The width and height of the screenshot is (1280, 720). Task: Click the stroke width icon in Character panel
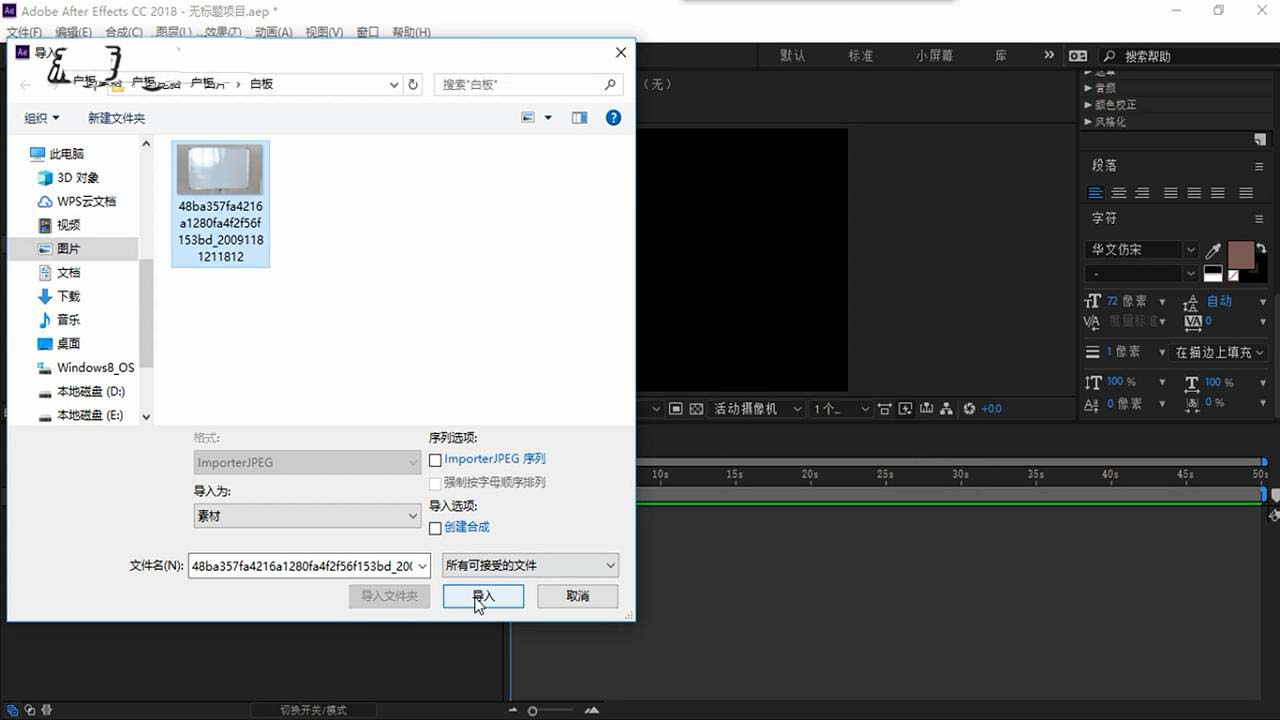click(1092, 350)
